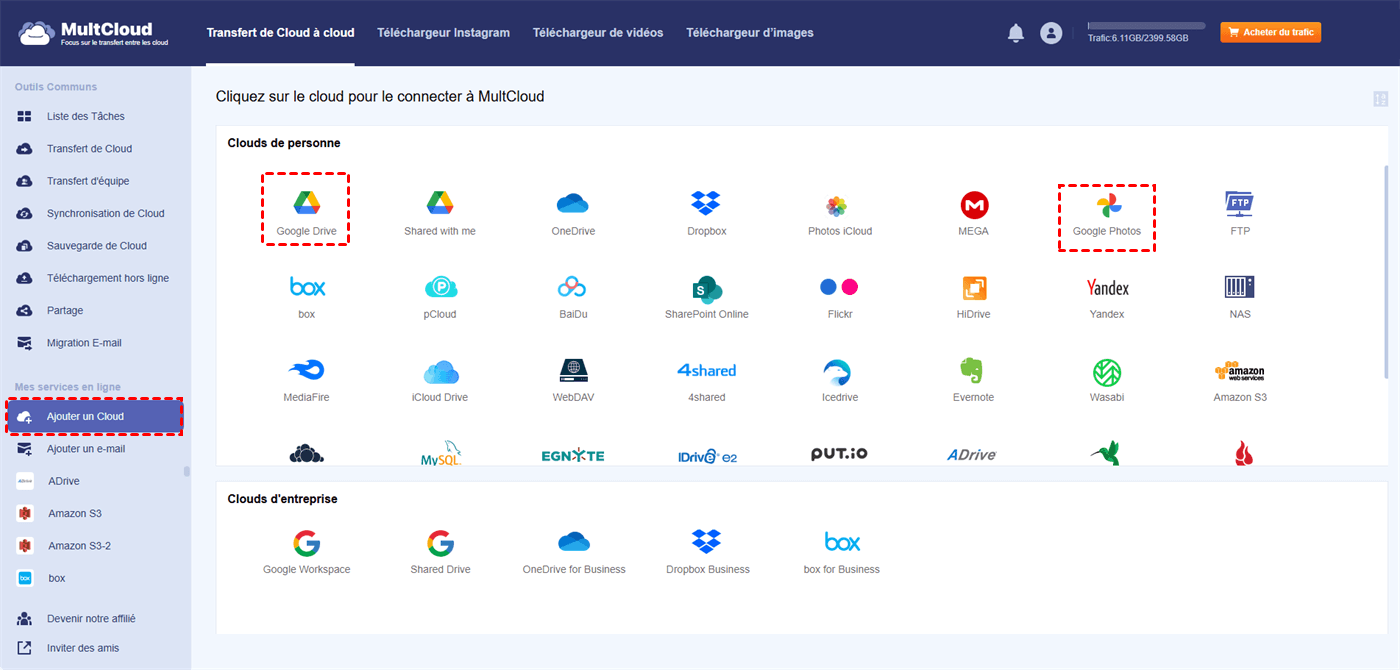The height and width of the screenshot is (670, 1400).
Task: Choose the Shared with me cloud
Action: (x=440, y=204)
